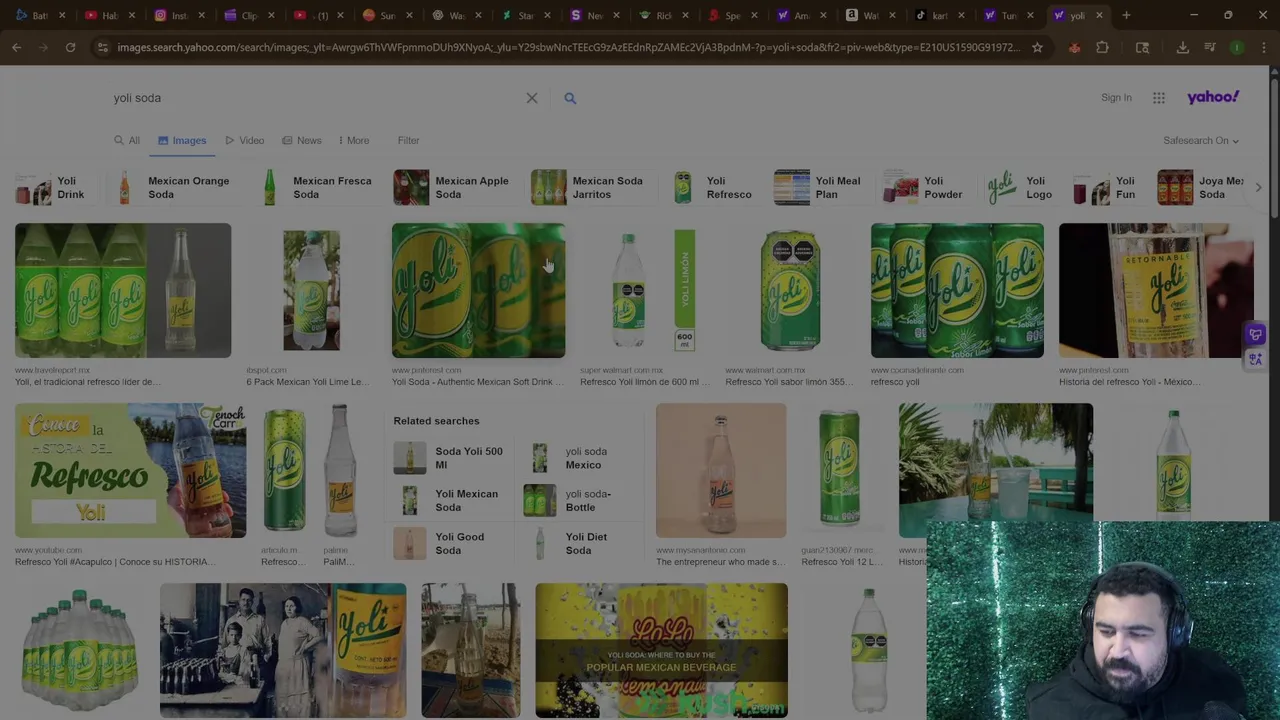
Task: Select the Yoli Refresco chip
Action: coord(712,187)
